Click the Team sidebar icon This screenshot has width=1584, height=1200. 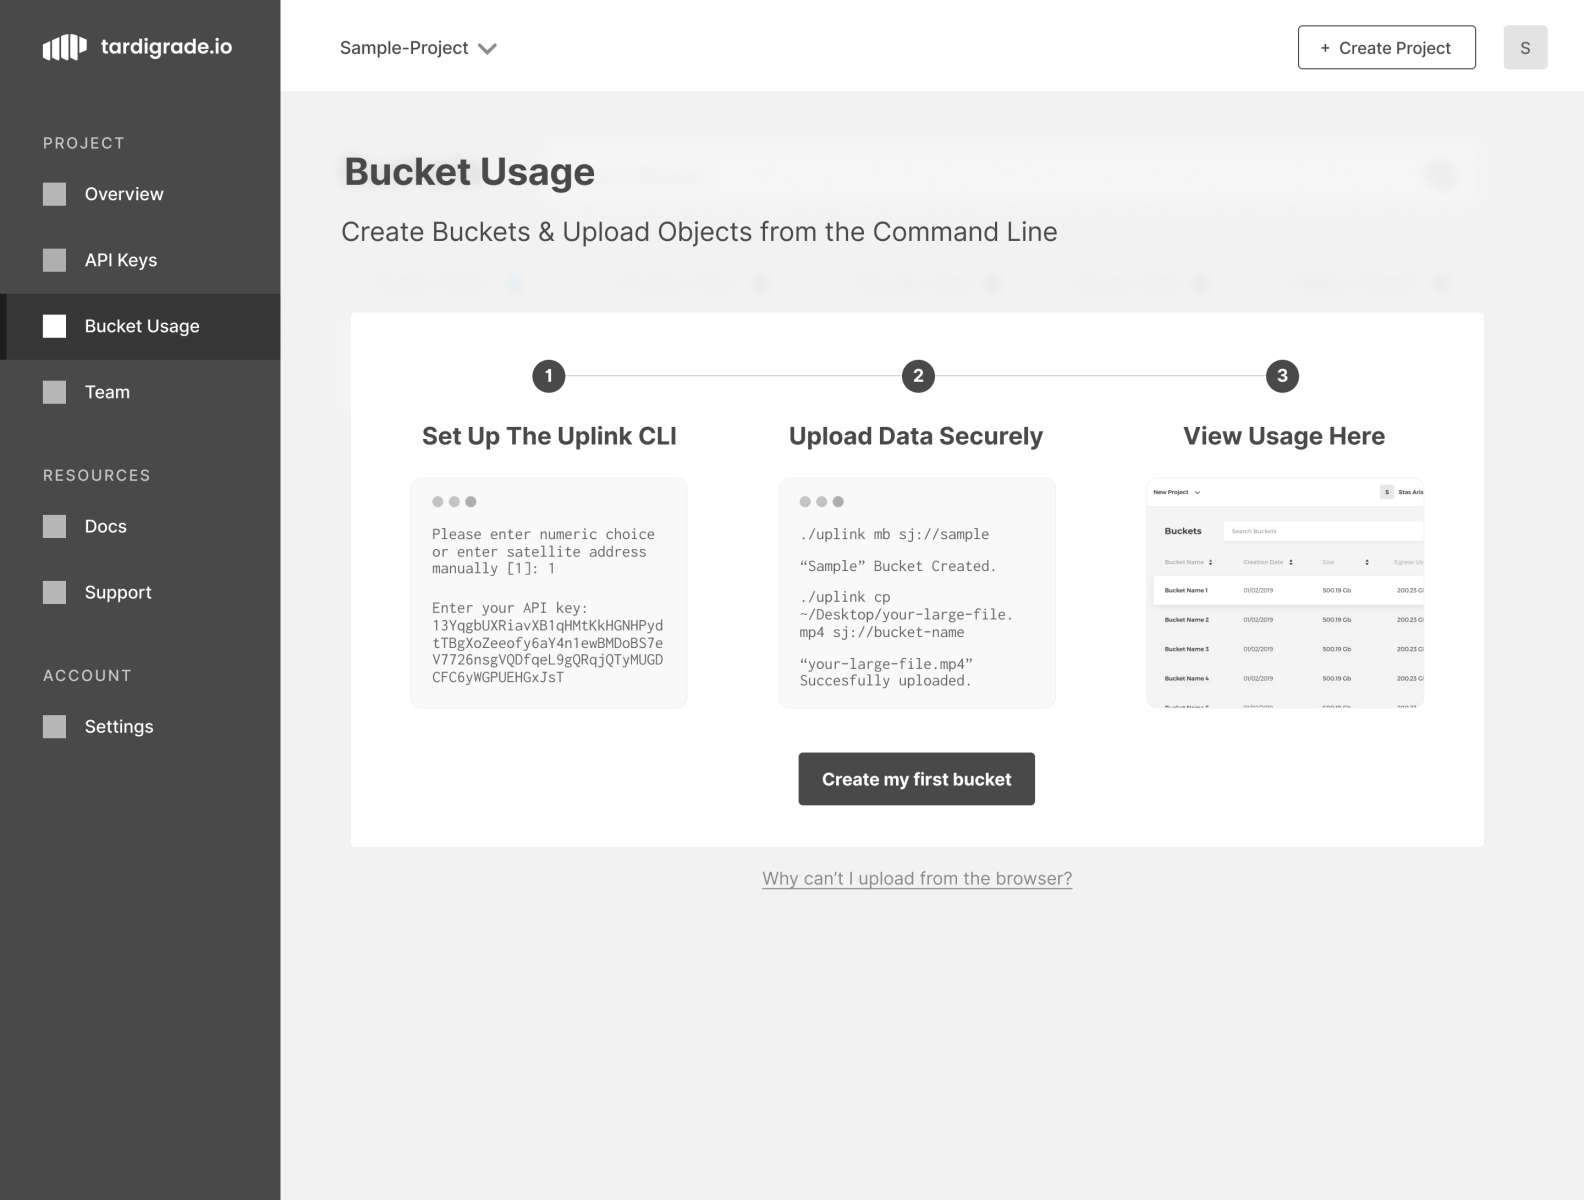pos(55,392)
